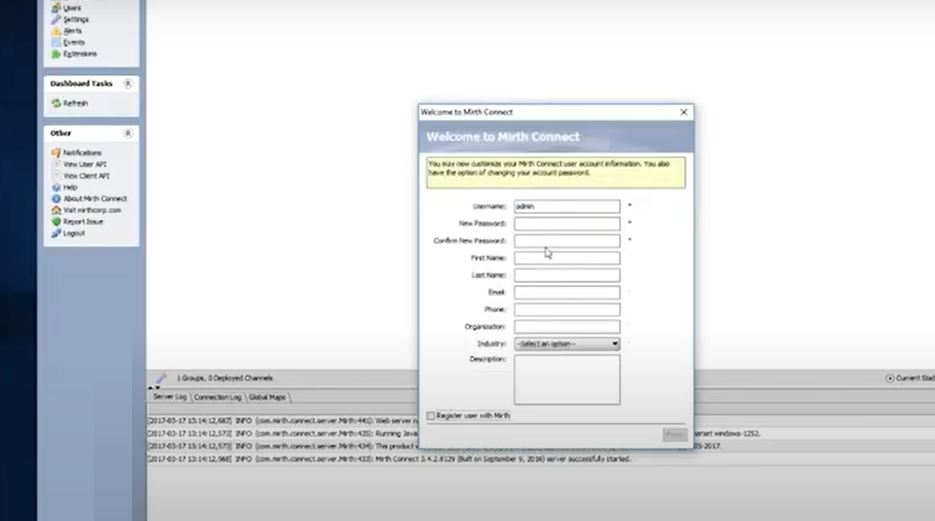Image resolution: width=935 pixels, height=521 pixels.
Task: Click the About Mirth Connect link label
Action: 95,199
